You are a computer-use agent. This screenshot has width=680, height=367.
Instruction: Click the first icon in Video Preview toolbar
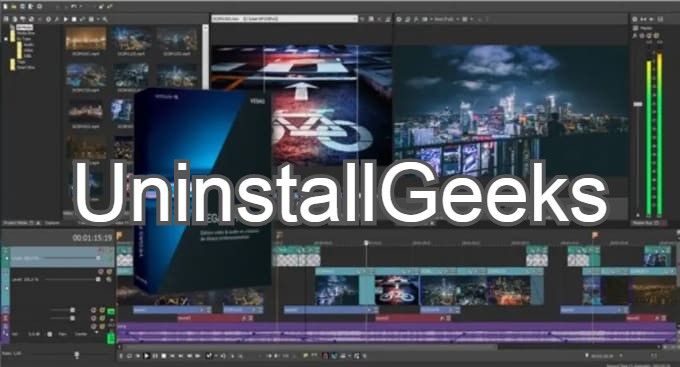(399, 19)
